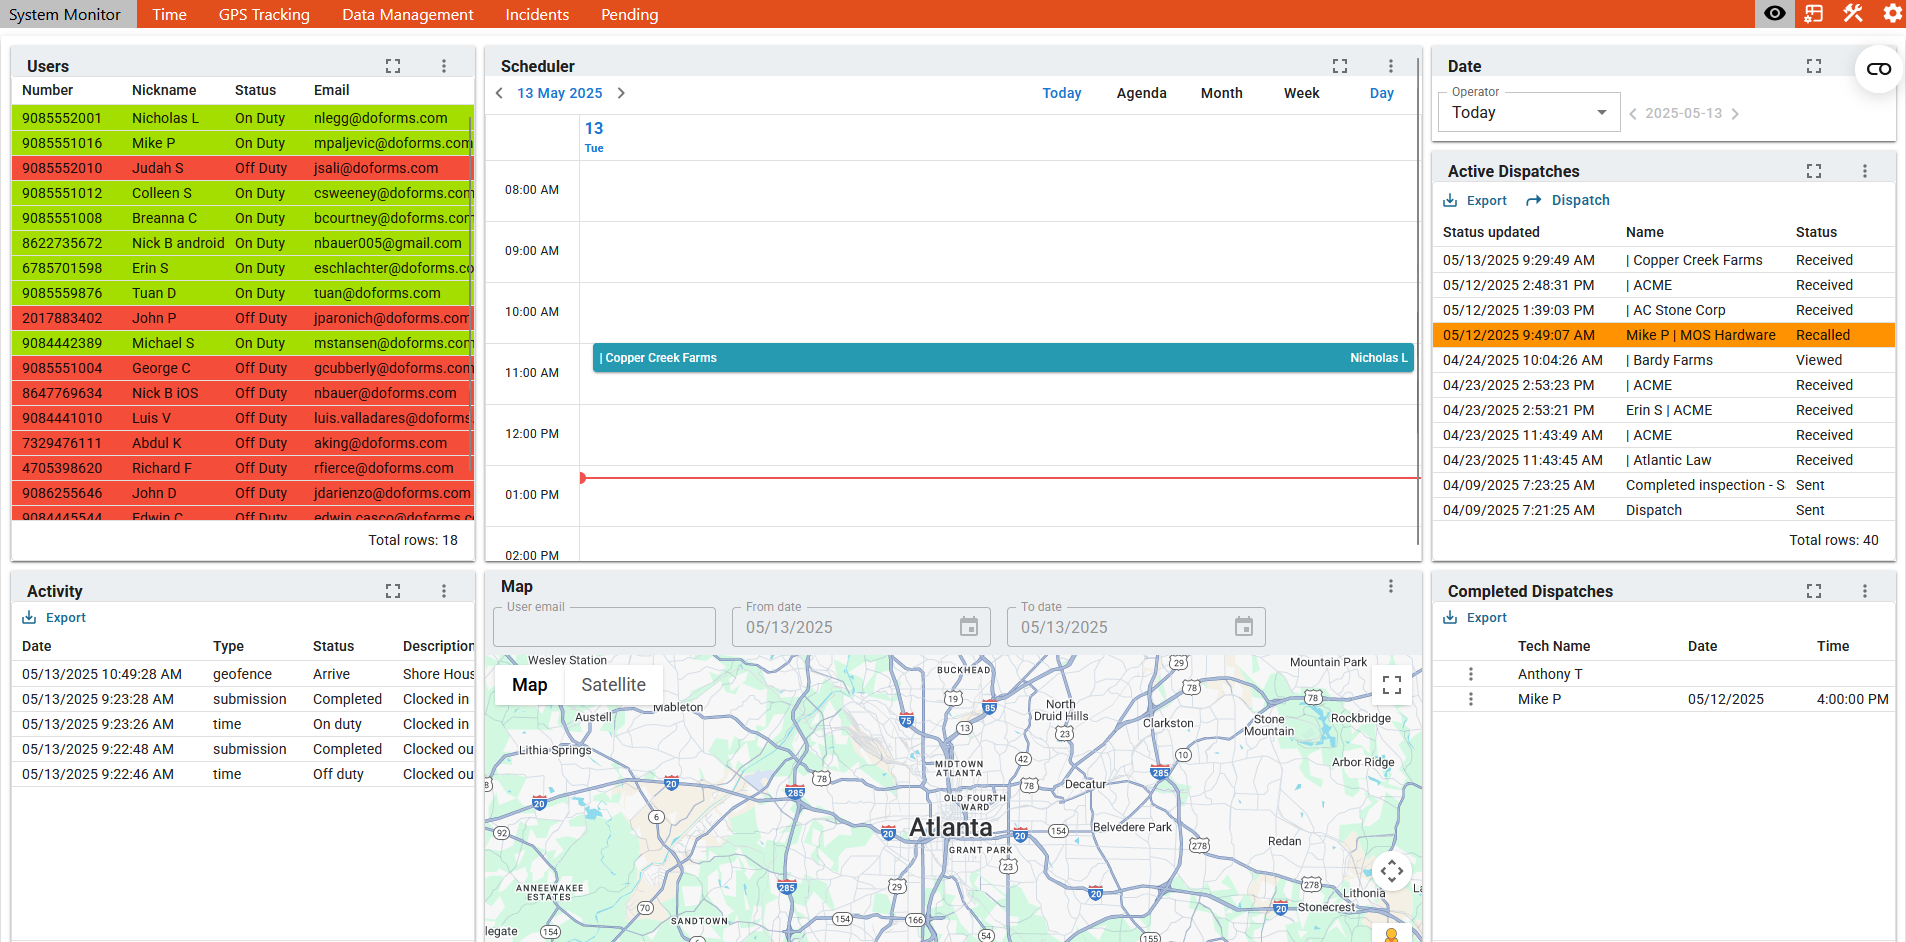Open Active Dispatches options menu
Image resolution: width=1906 pixels, height=942 pixels.
pos(1865,171)
